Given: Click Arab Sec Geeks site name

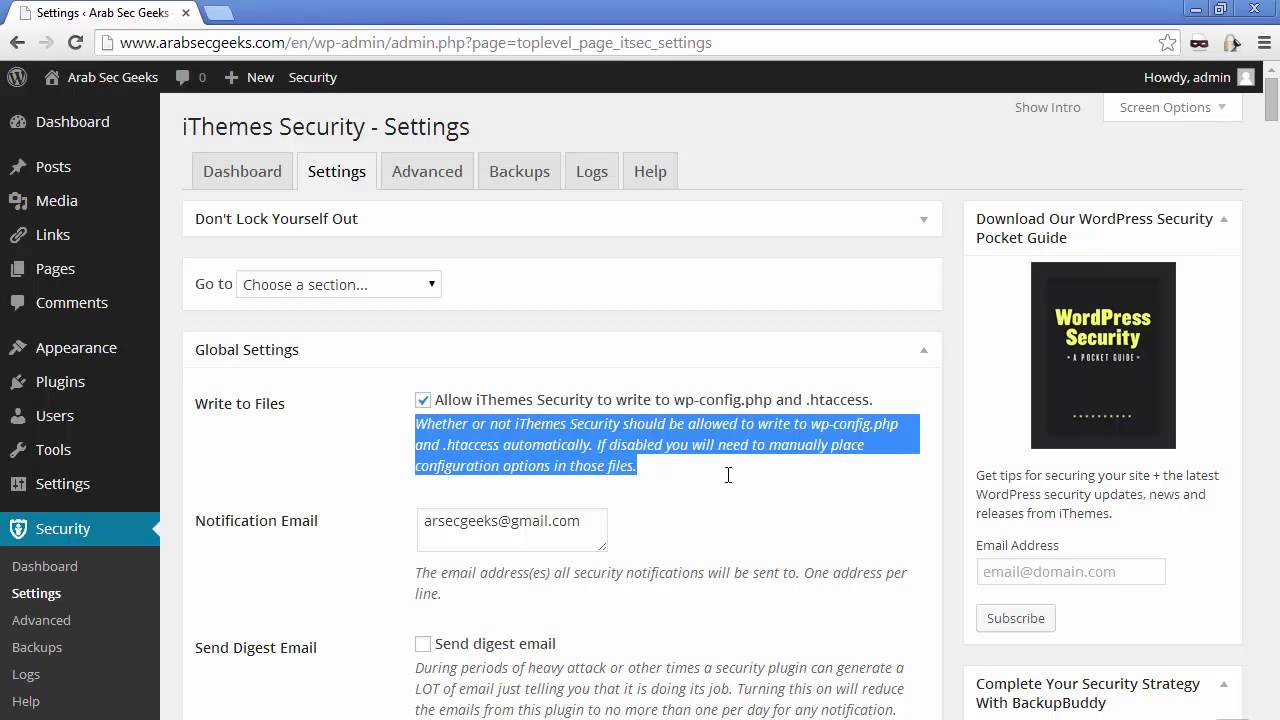Looking at the screenshot, I should tap(113, 77).
